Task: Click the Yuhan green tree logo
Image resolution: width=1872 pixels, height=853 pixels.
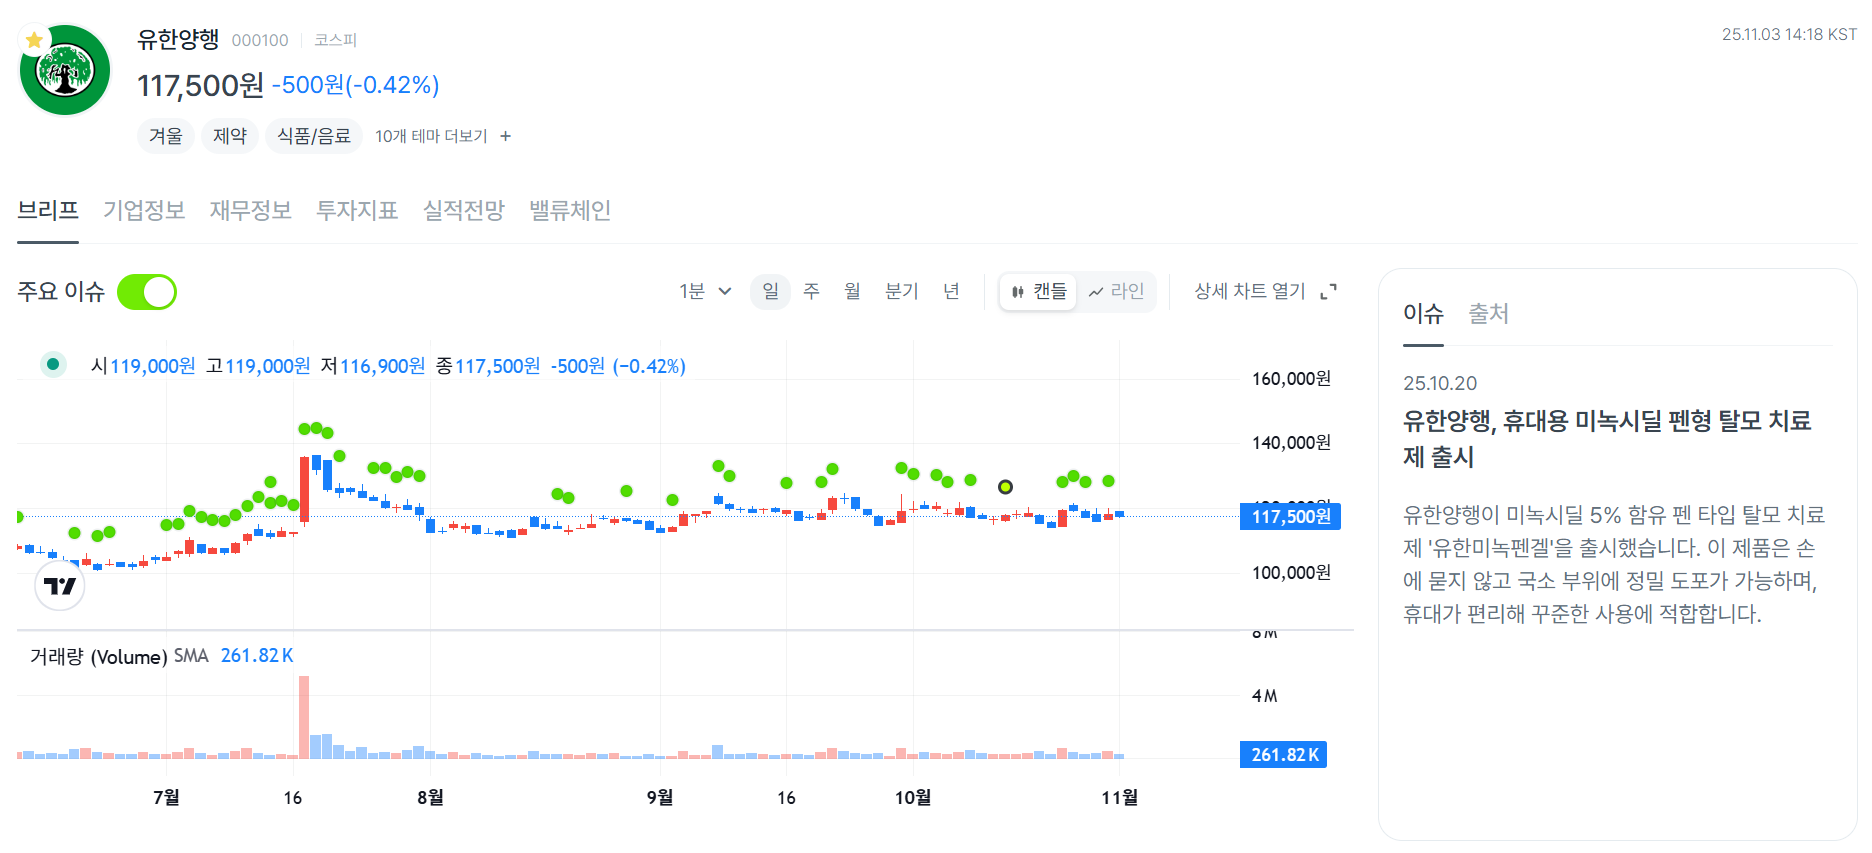Action: tap(65, 70)
